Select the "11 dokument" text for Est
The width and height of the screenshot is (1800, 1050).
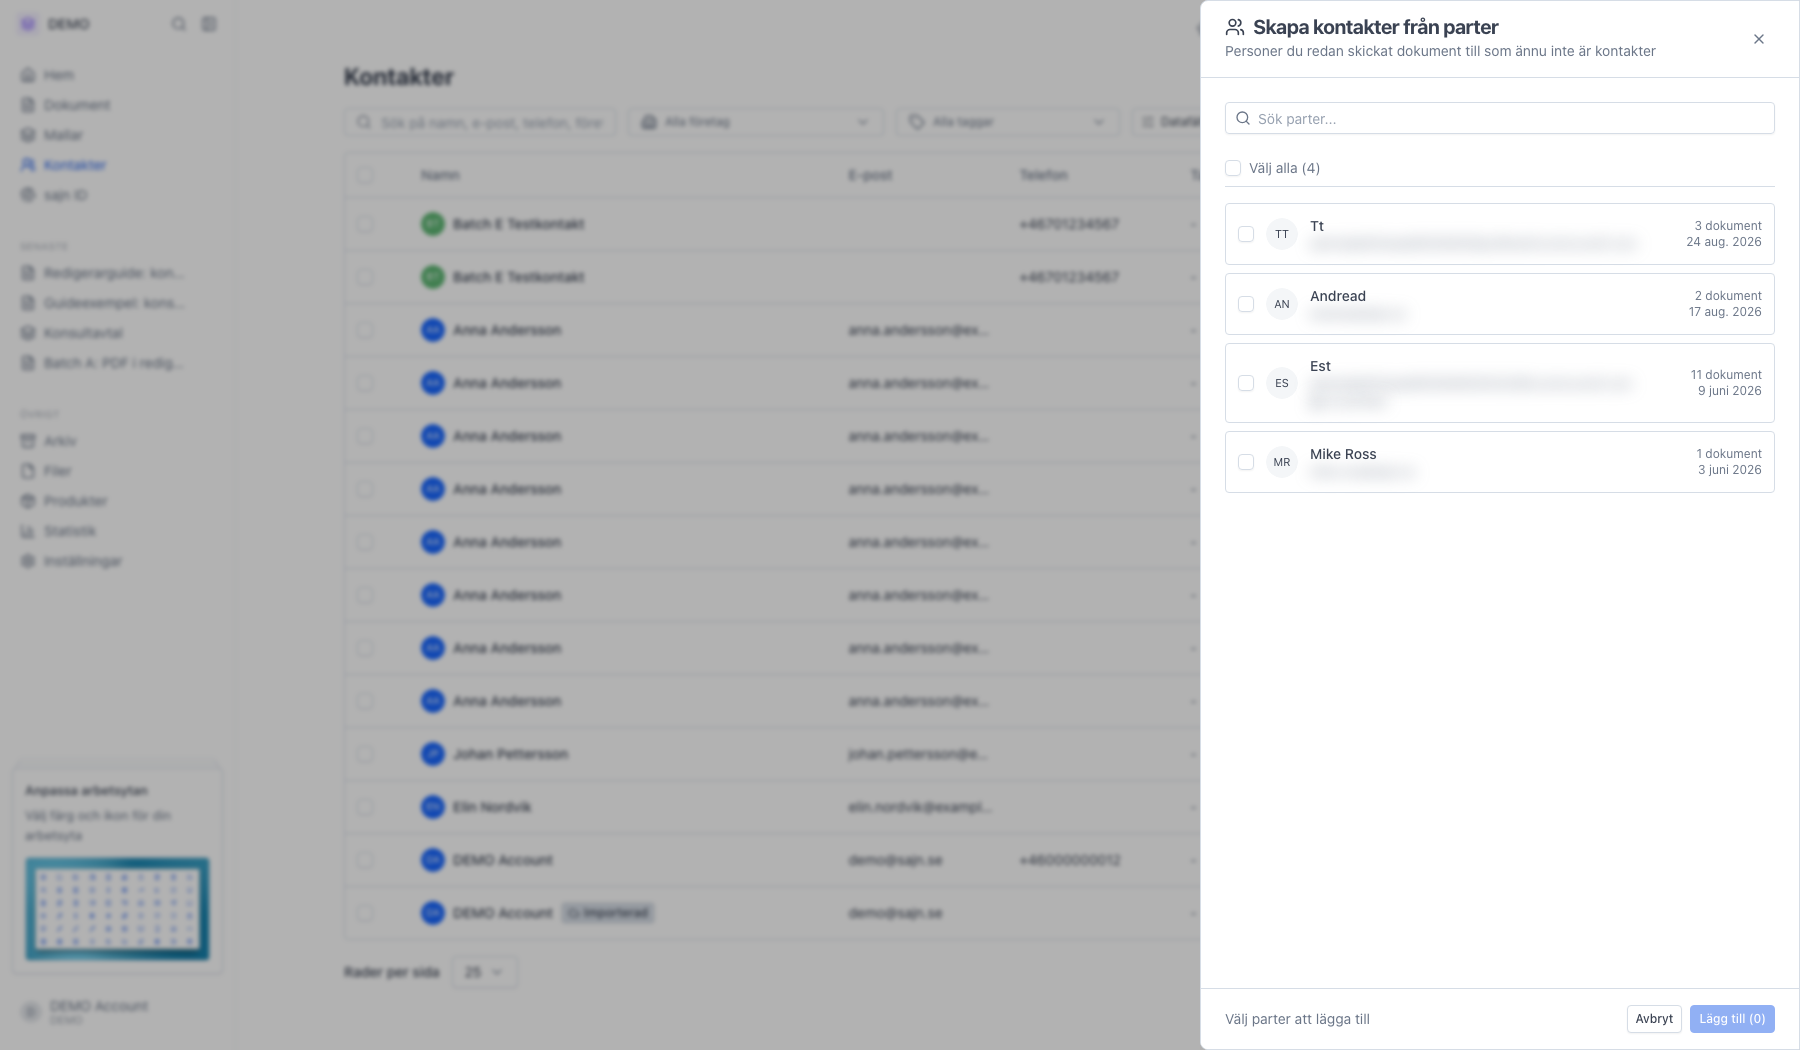tap(1726, 375)
